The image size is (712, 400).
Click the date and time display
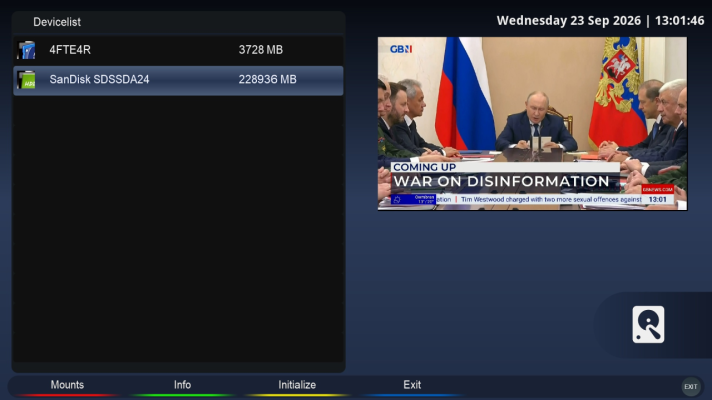(x=600, y=21)
